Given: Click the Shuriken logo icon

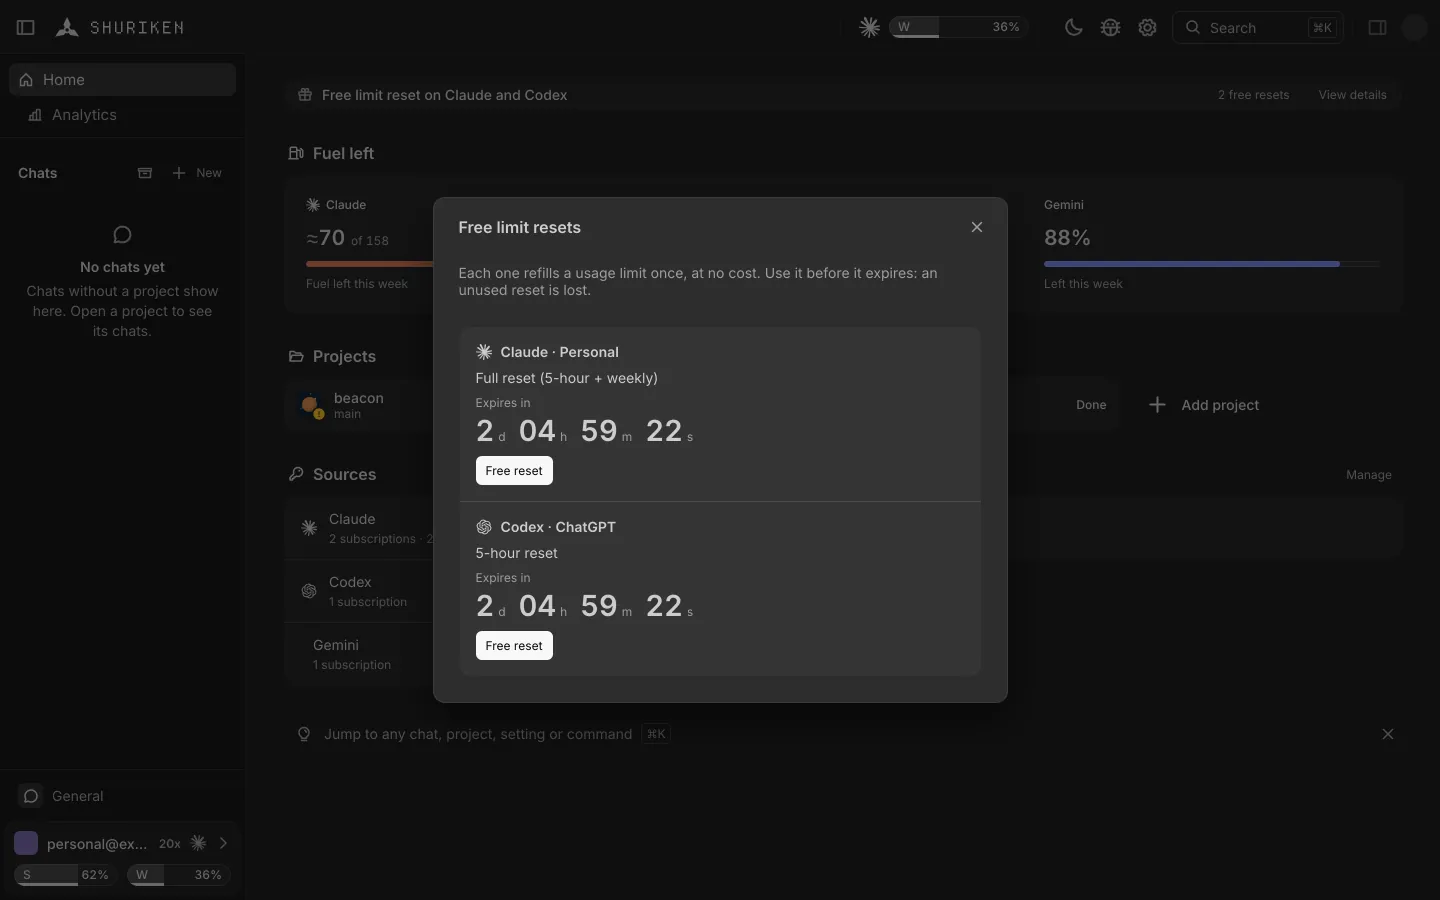Looking at the screenshot, I should [67, 28].
